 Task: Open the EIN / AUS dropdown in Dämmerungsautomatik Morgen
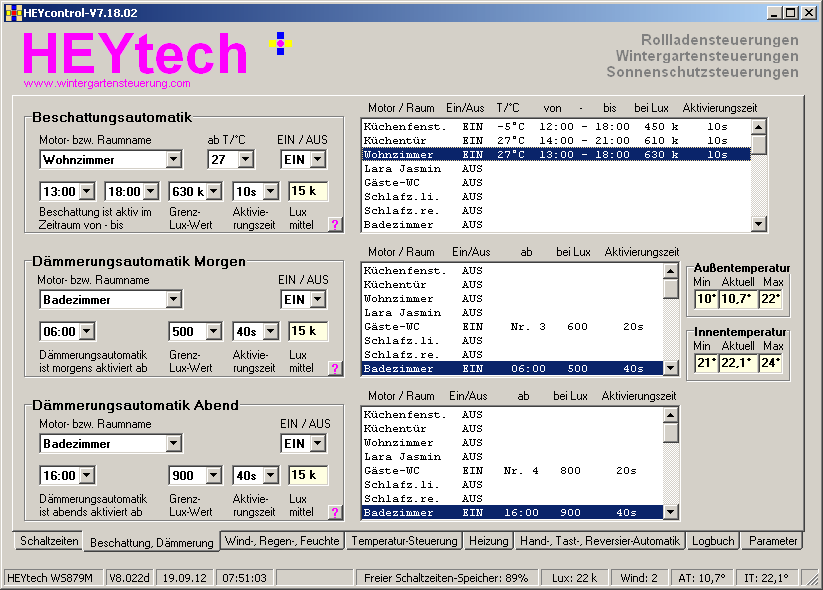point(318,300)
